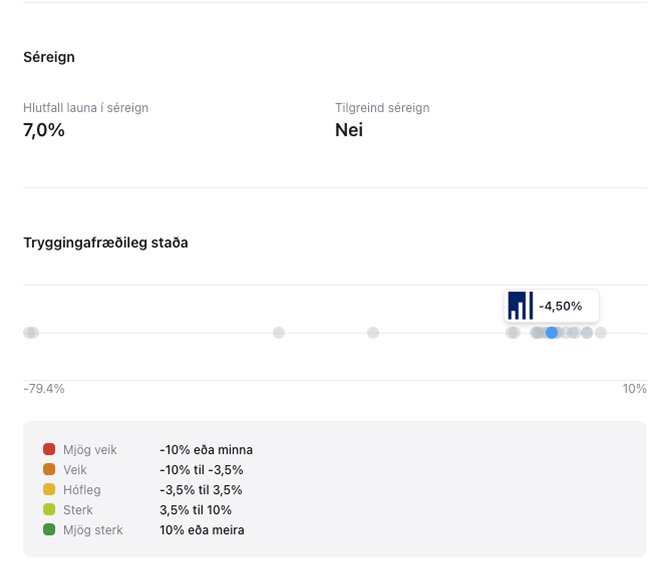Click the Hlutfall launa í séreign label

click(x=86, y=108)
